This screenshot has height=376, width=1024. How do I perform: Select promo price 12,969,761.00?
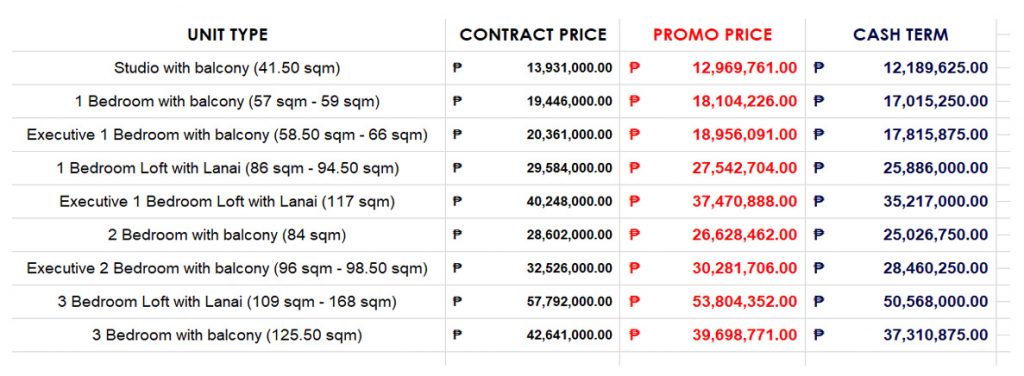click(x=744, y=68)
